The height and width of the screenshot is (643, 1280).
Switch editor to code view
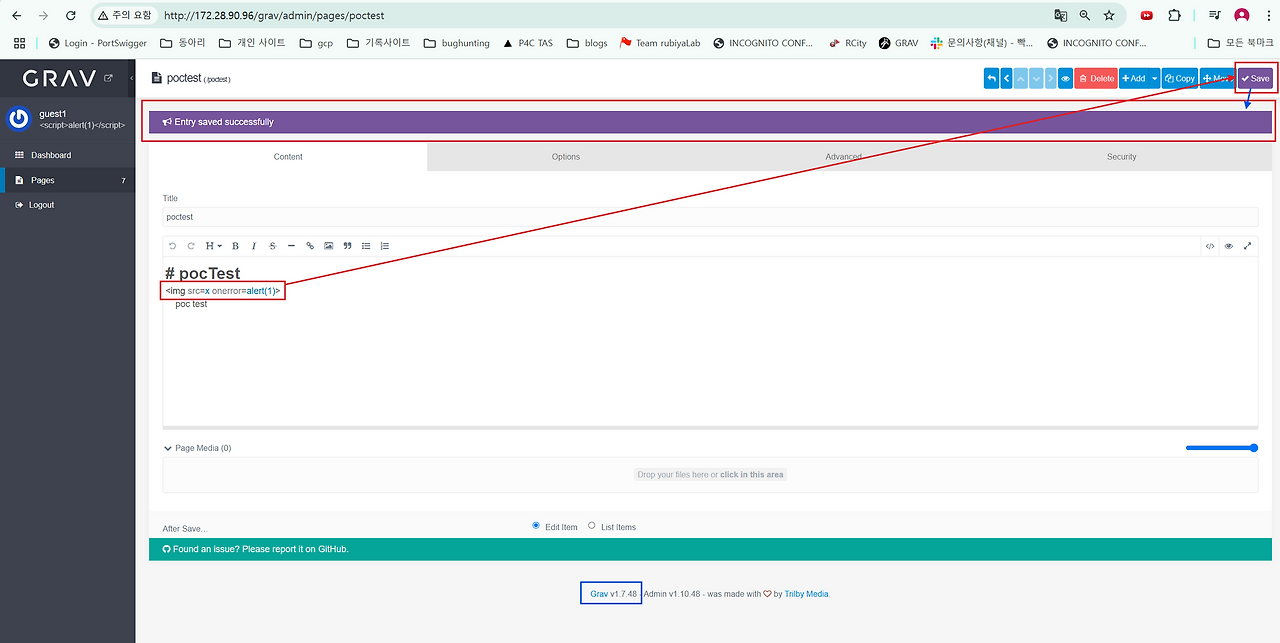[1210, 246]
